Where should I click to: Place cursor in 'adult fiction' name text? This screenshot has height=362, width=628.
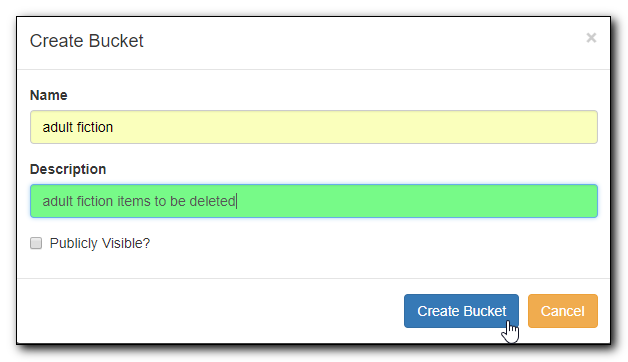78,127
